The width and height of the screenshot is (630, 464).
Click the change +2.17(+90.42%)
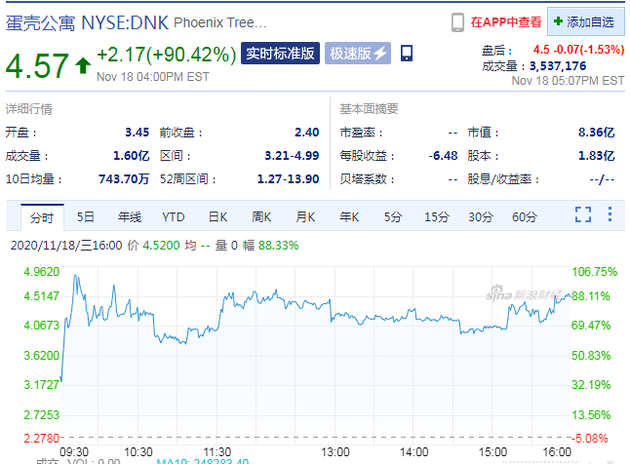pyautogui.click(x=166, y=55)
